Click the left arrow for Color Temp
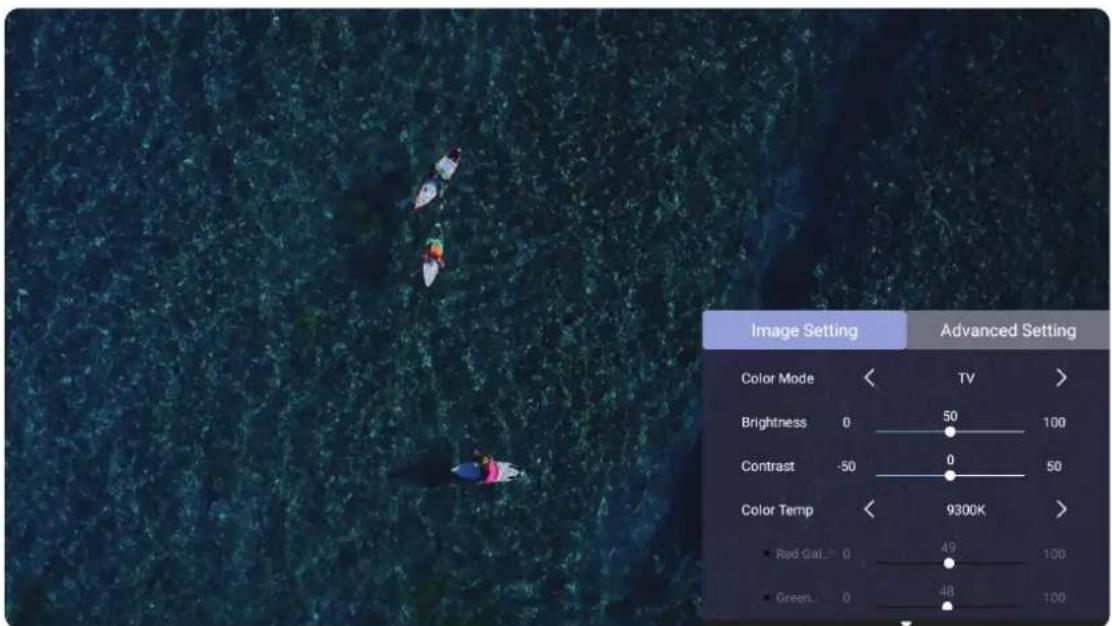1112x626 pixels. point(869,509)
